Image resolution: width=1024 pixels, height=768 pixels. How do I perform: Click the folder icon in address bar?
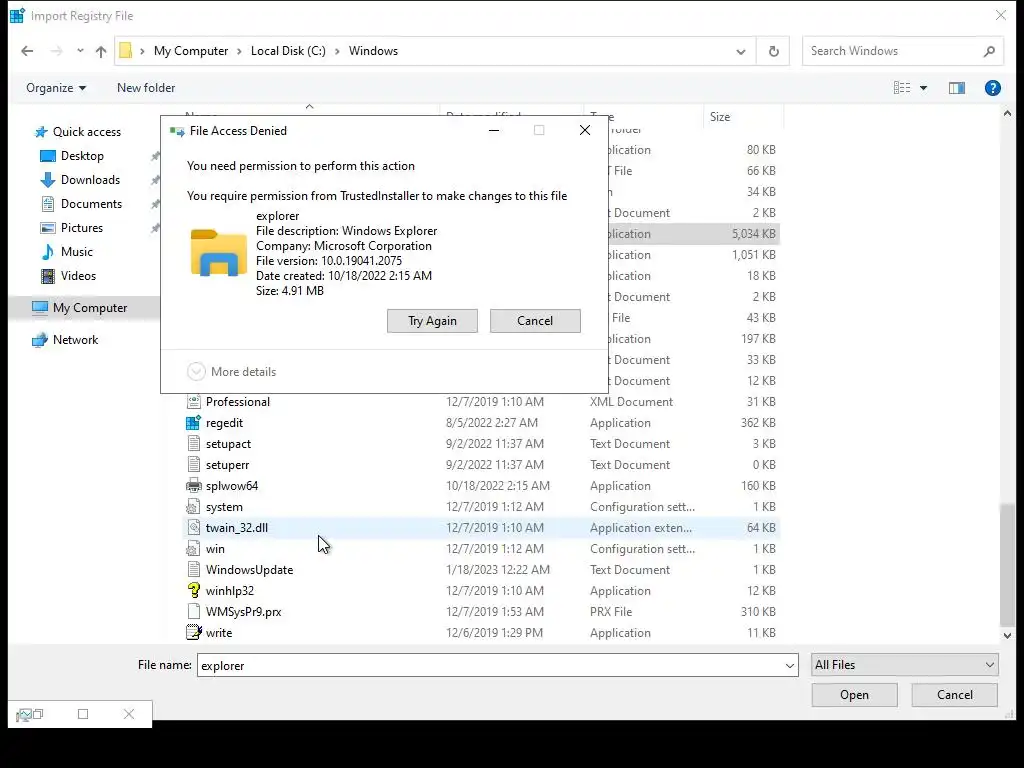click(x=125, y=50)
